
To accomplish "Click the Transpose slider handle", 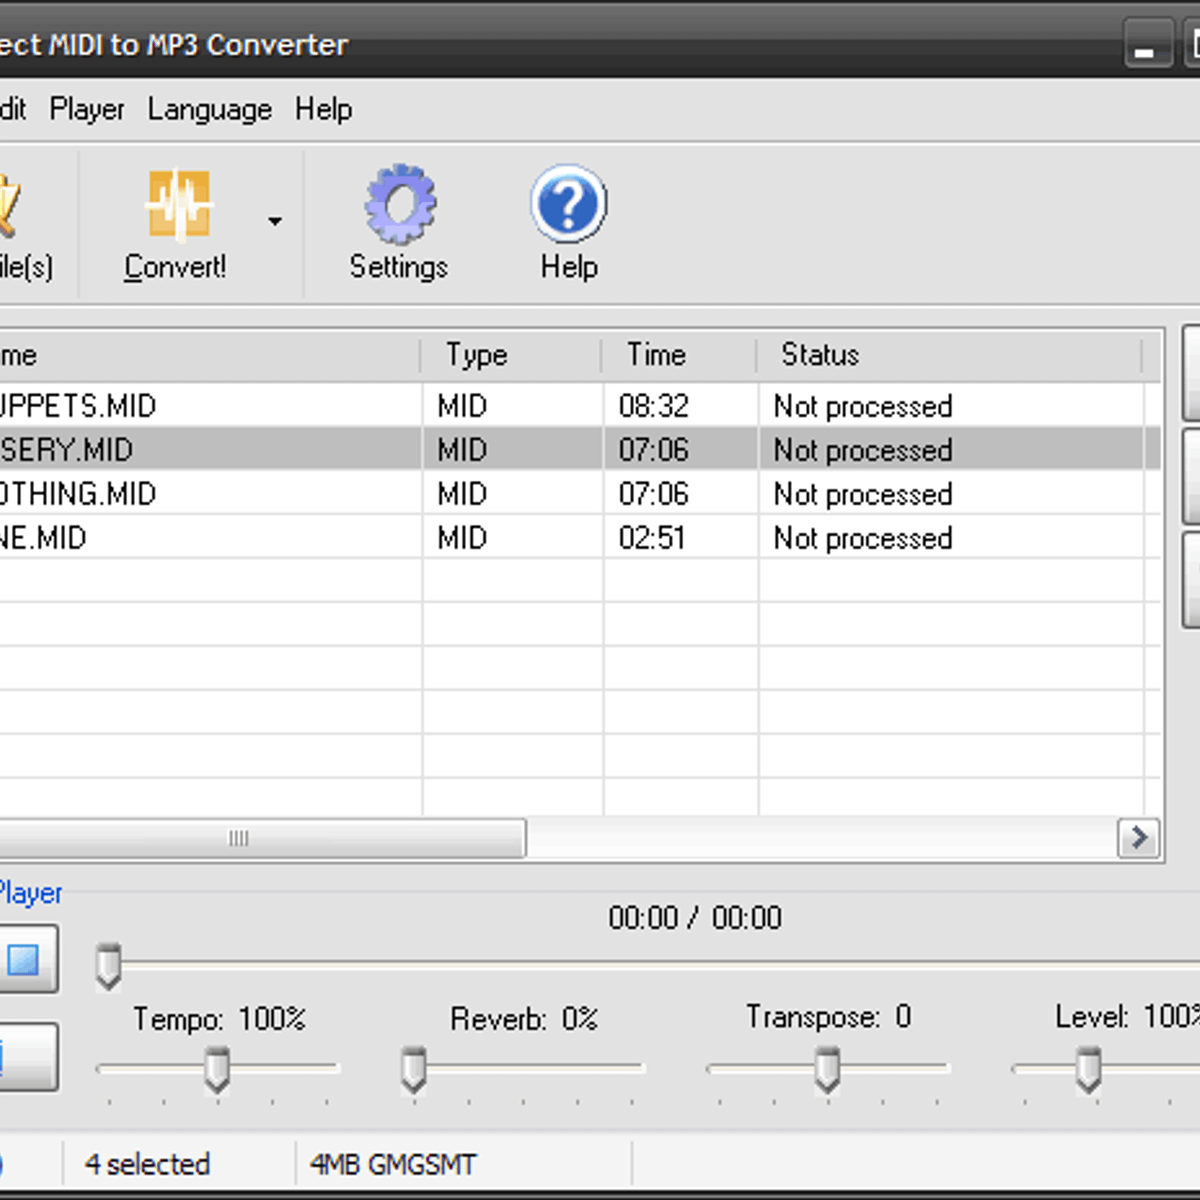I will click(826, 1069).
